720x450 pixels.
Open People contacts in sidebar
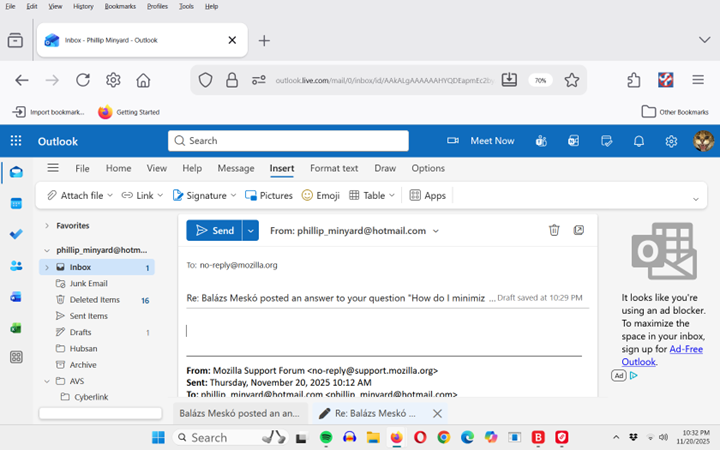coord(16,265)
